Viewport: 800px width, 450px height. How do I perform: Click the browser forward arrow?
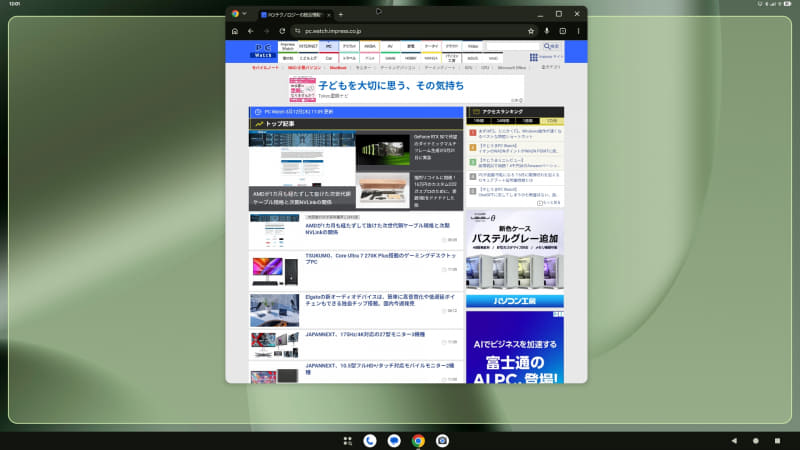266,31
